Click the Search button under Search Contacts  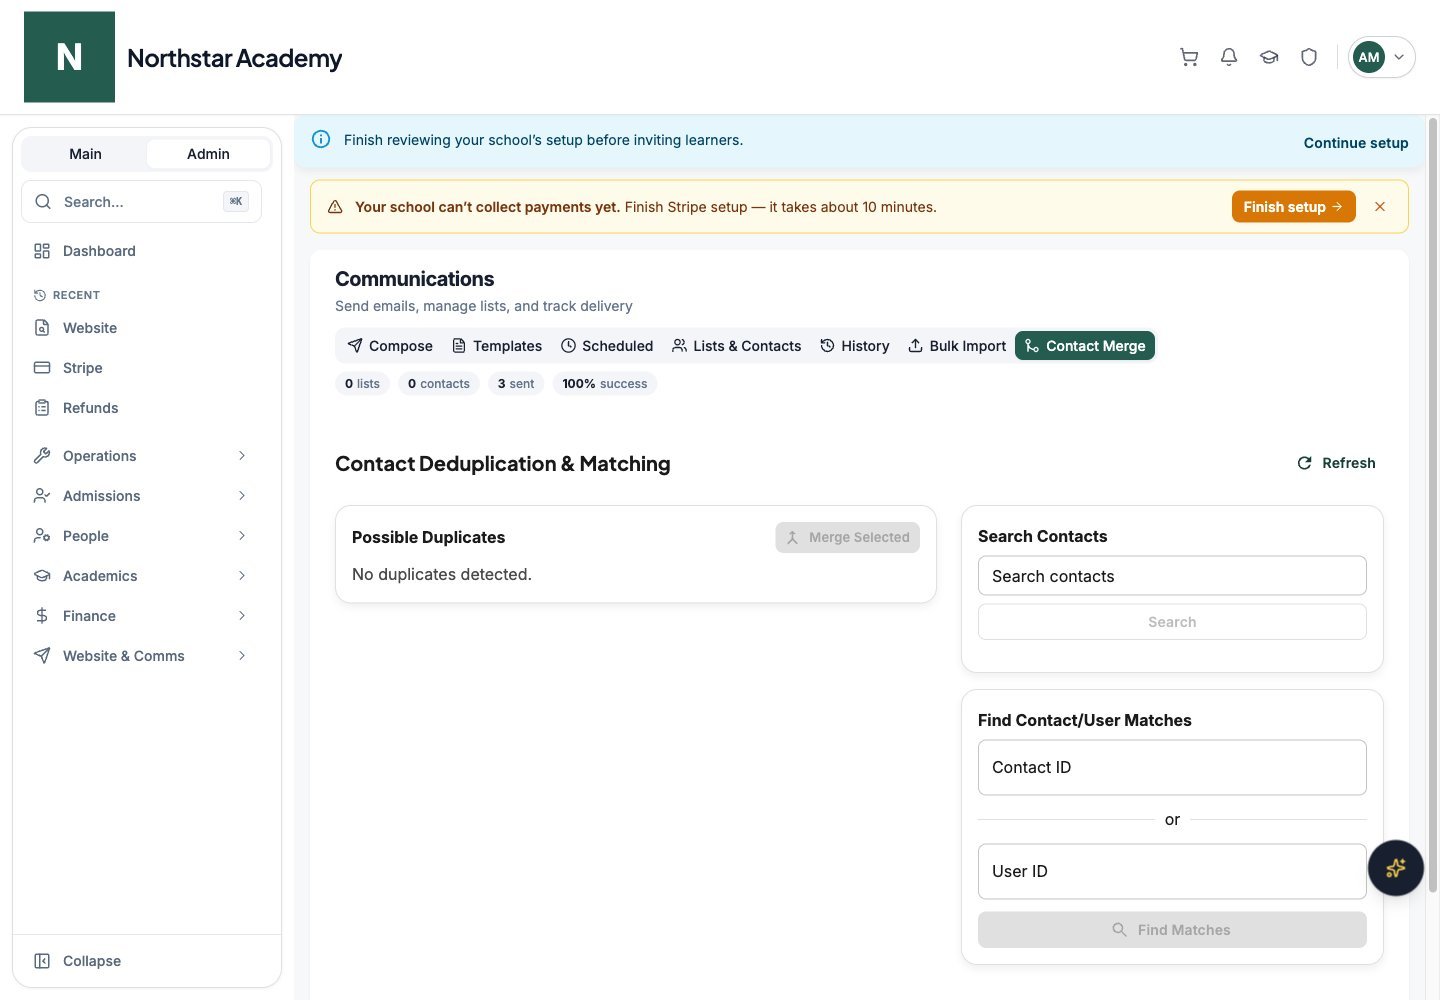pos(1172,622)
